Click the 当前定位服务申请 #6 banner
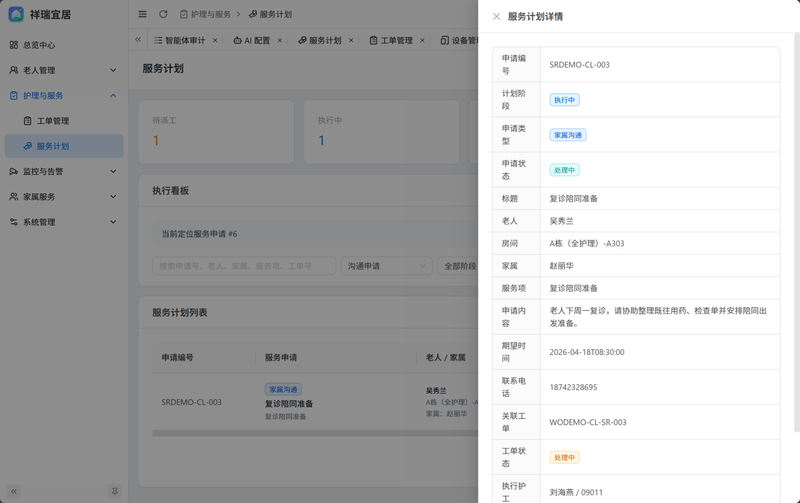The height and width of the screenshot is (503, 800). tap(315, 234)
